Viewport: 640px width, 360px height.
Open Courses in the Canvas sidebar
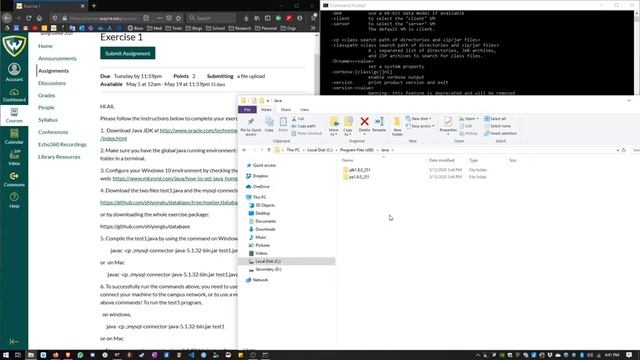click(14, 115)
